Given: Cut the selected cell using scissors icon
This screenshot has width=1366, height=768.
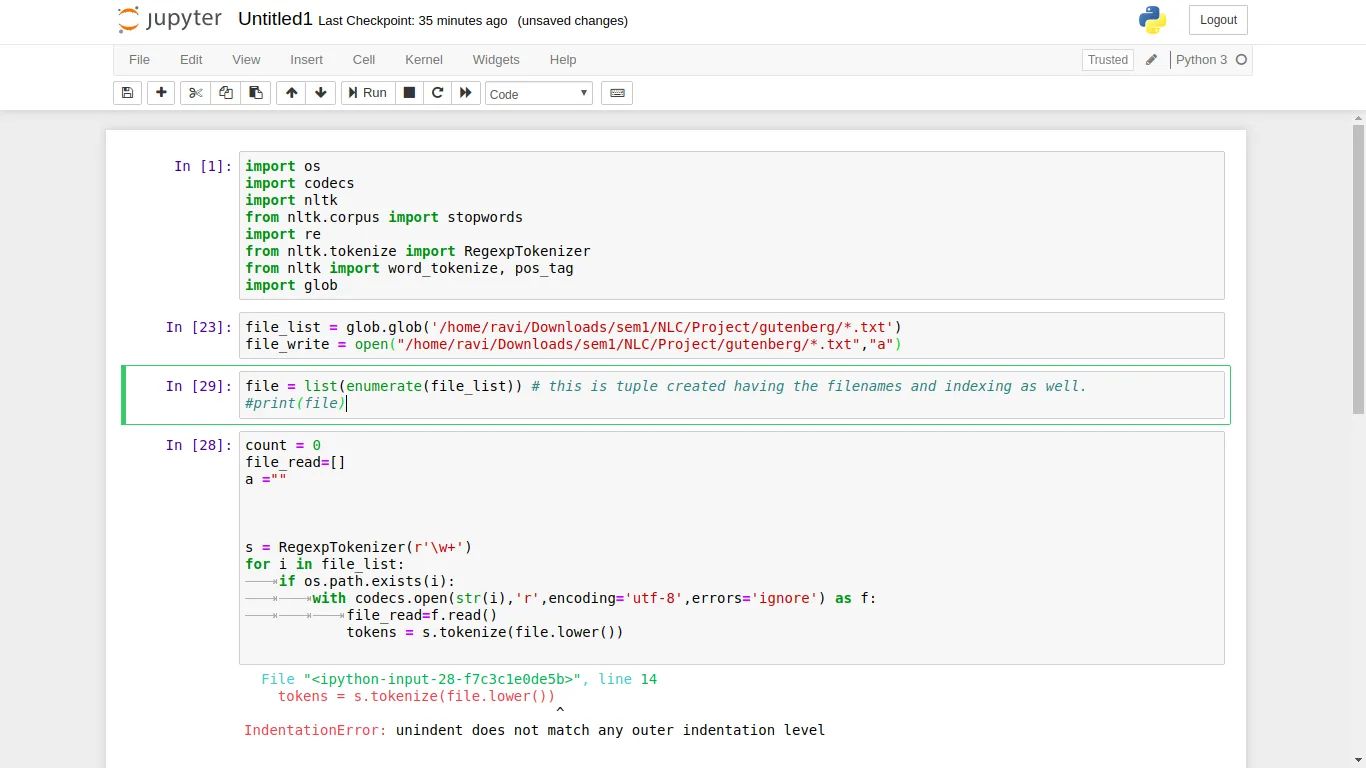Looking at the screenshot, I should click(x=195, y=93).
